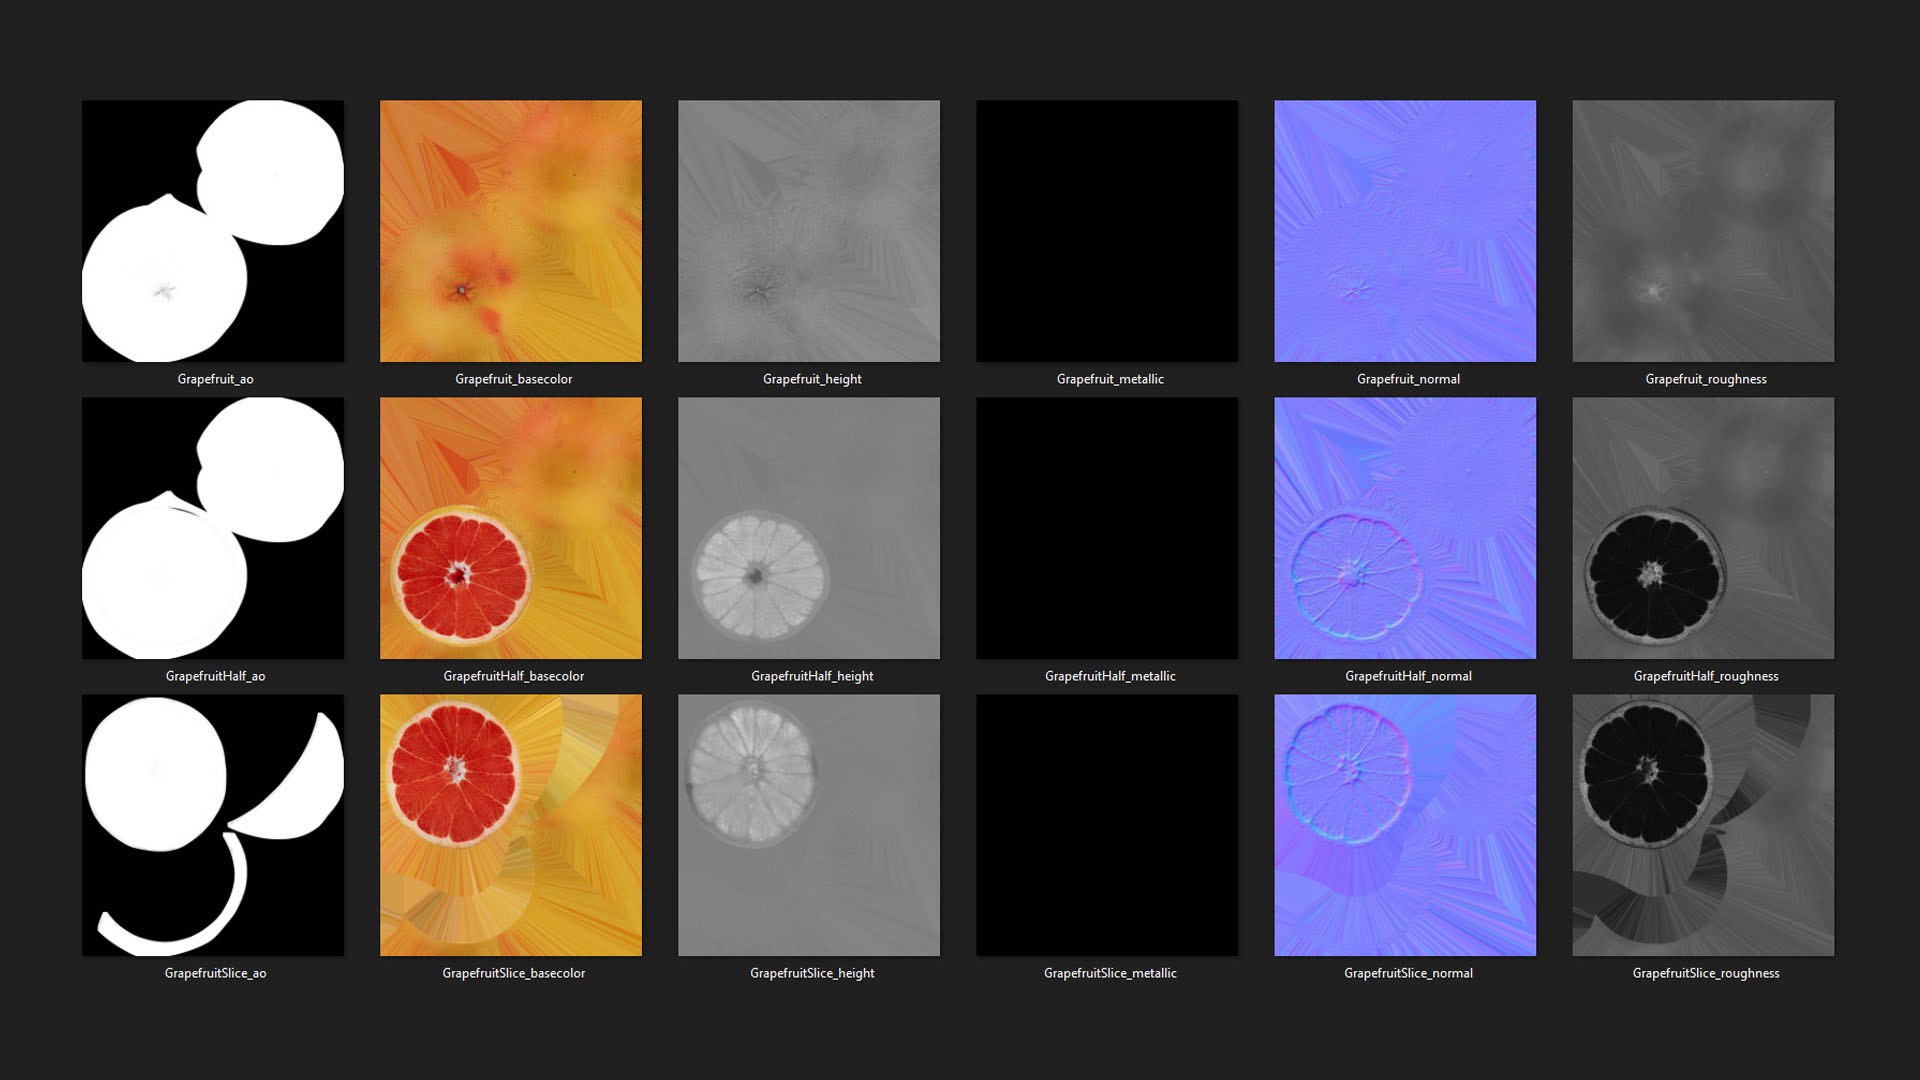Viewport: 1920px width, 1080px height.
Task: Open the Grapefruit_basecolor thumbnail
Action: (511, 231)
